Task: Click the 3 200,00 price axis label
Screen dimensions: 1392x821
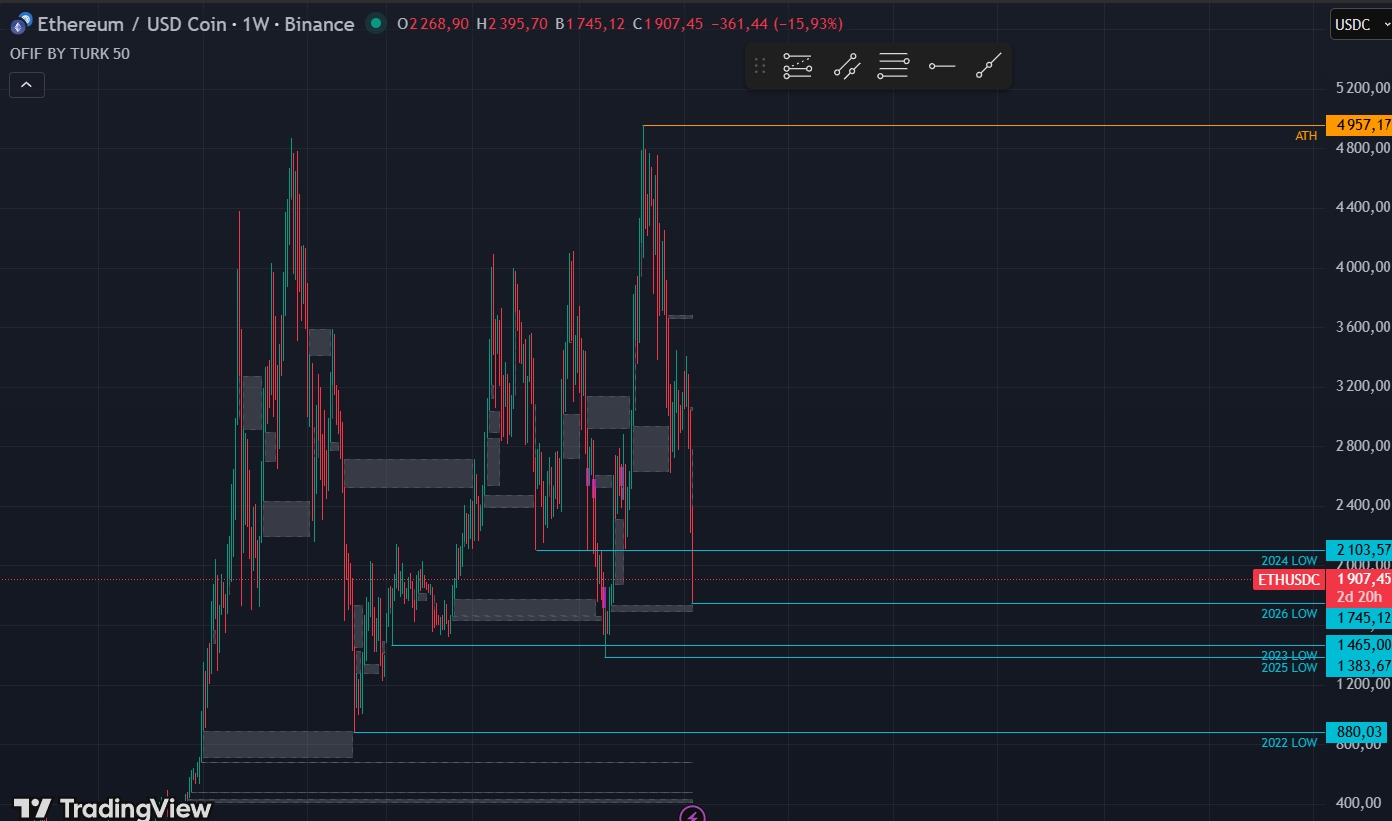Action: [1363, 386]
